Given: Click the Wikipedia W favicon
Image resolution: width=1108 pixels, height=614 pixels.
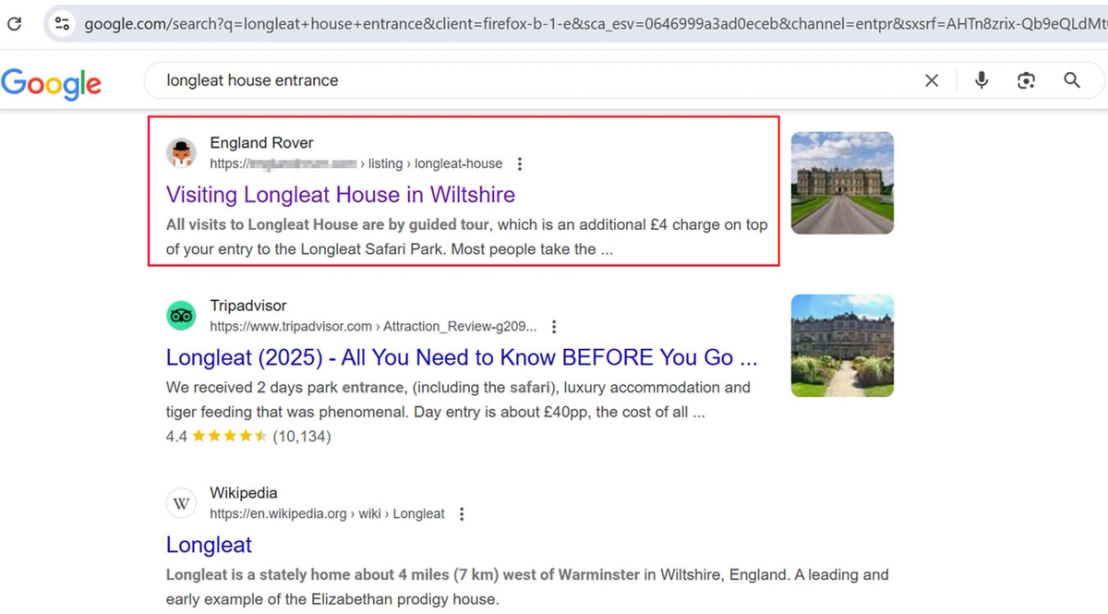Looking at the screenshot, I should coord(182,503).
